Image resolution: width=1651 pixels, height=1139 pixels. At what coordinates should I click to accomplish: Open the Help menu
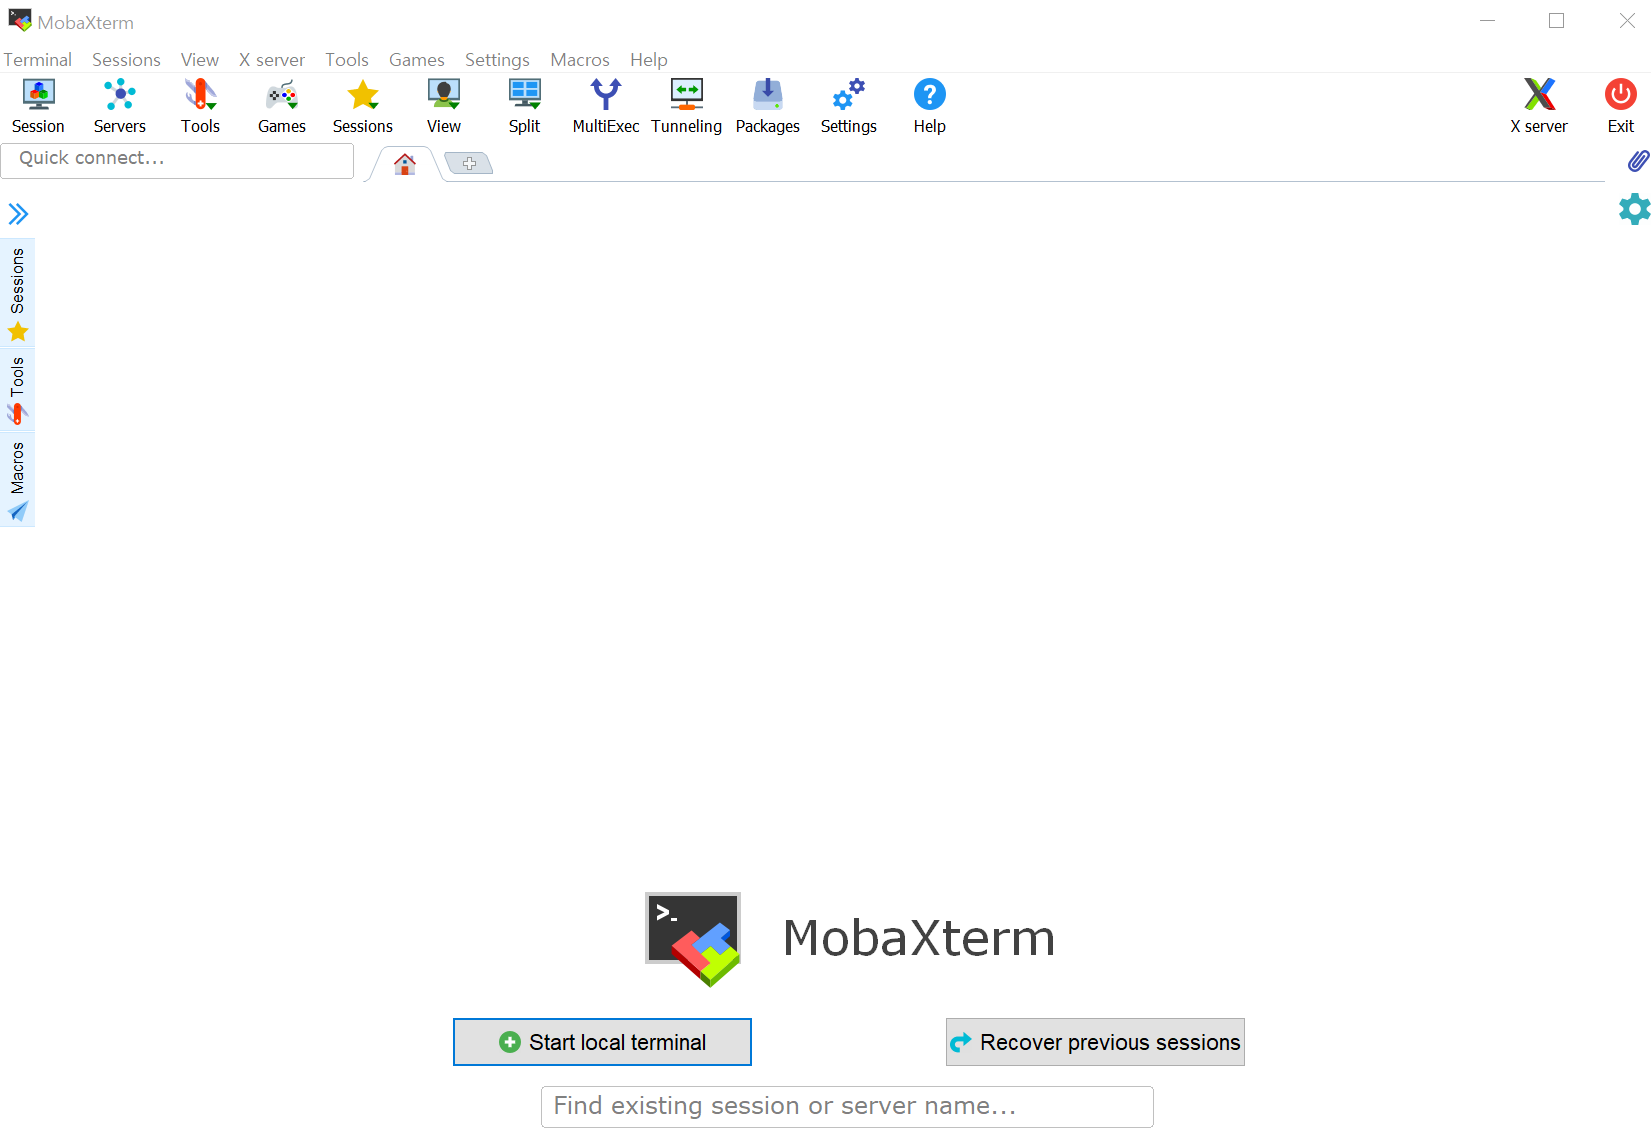pyautogui.click(x=649, y=60)
